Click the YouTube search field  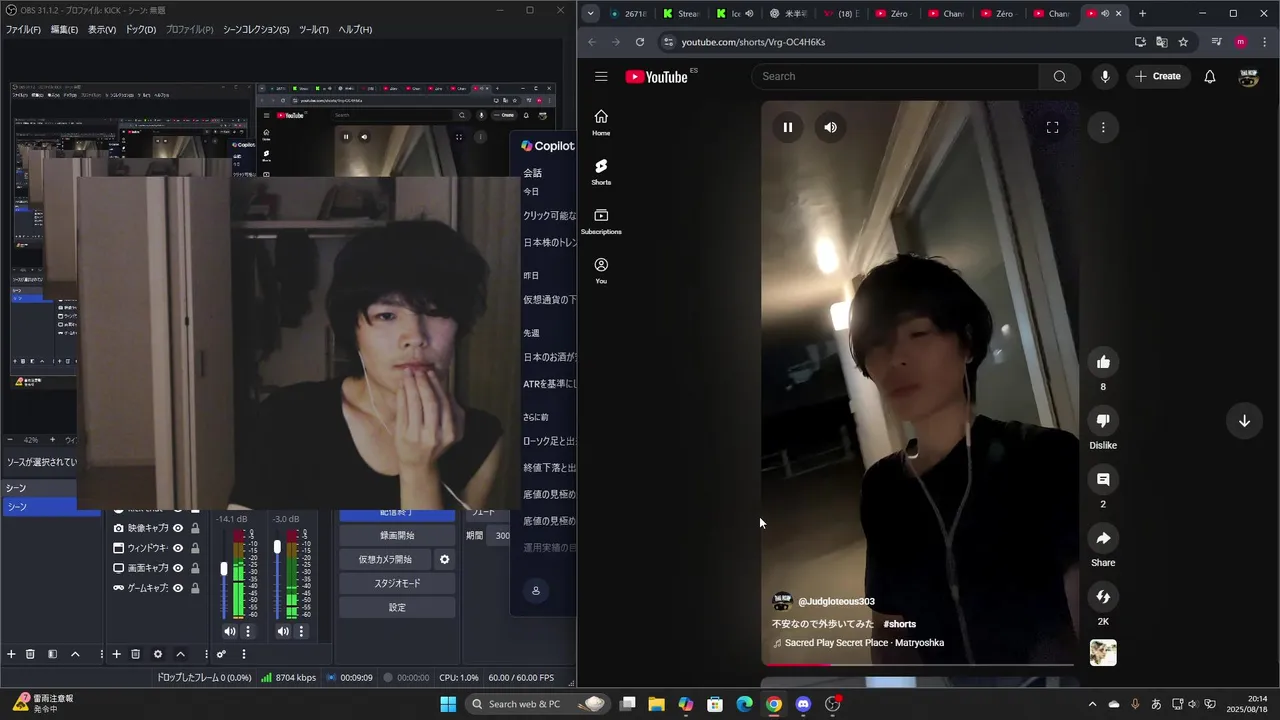(896, 76)
